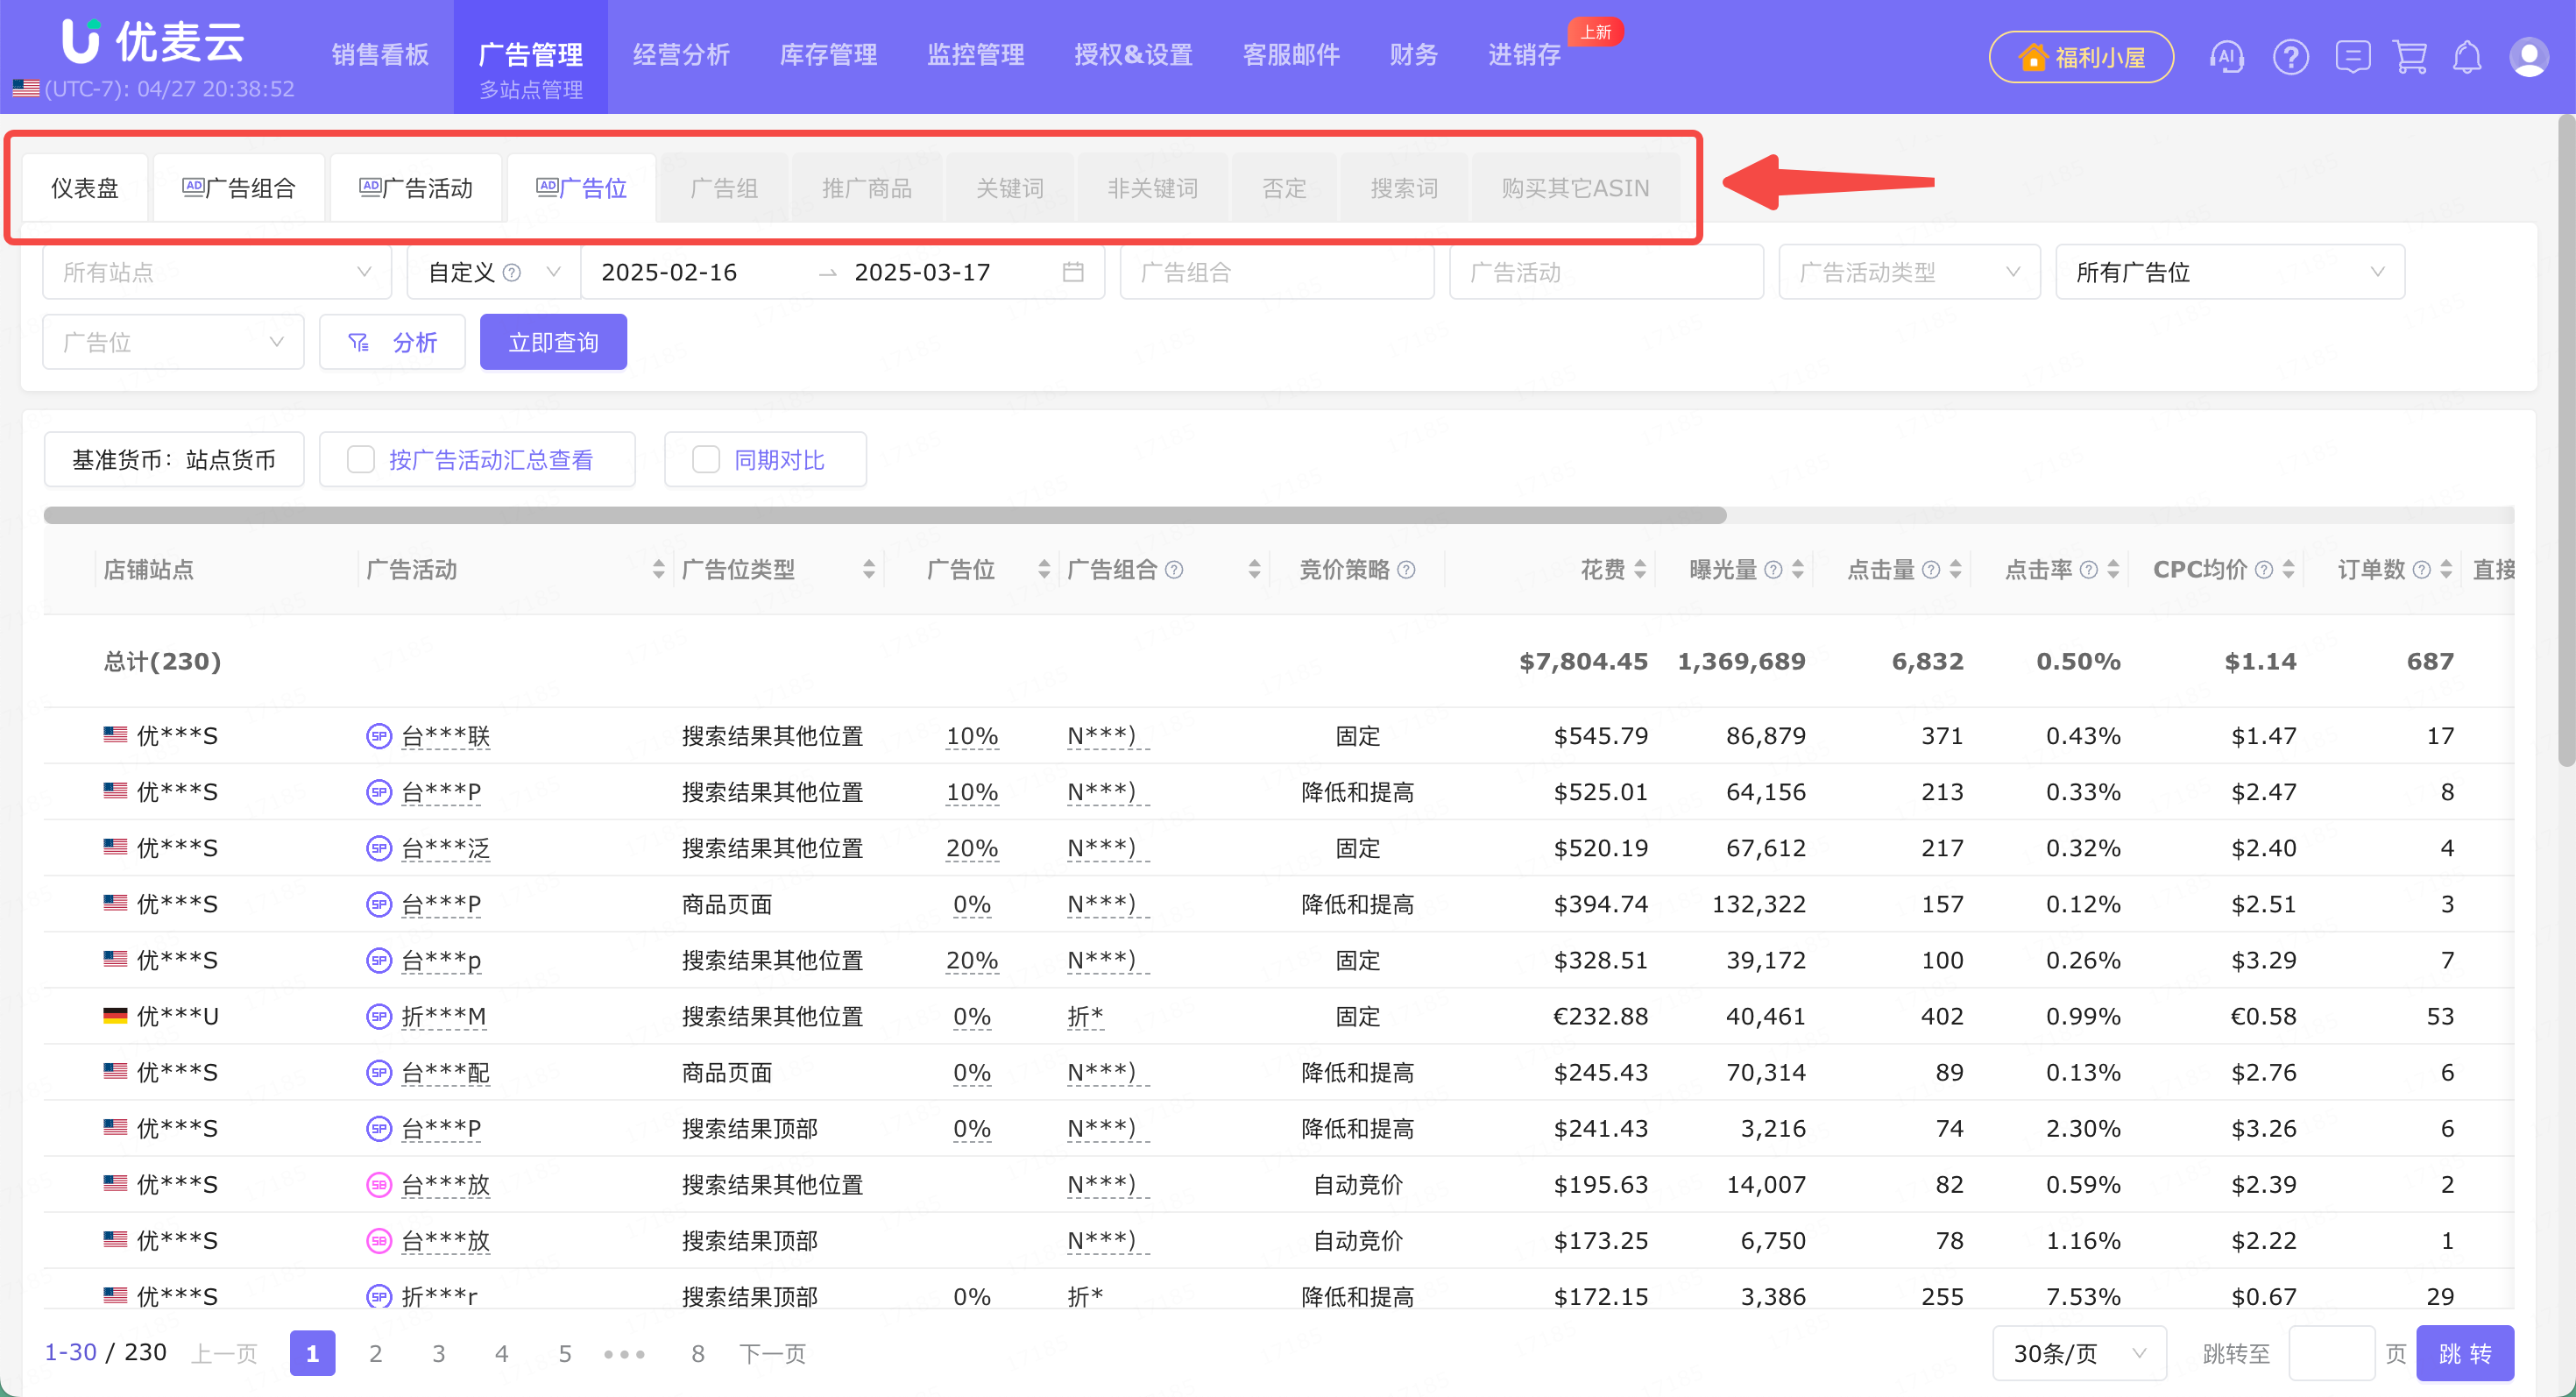The image size is (2576, 1397).
Task: Enable 同期对比 checkbox
Action: pyautogui.click(x=706, y=459)
